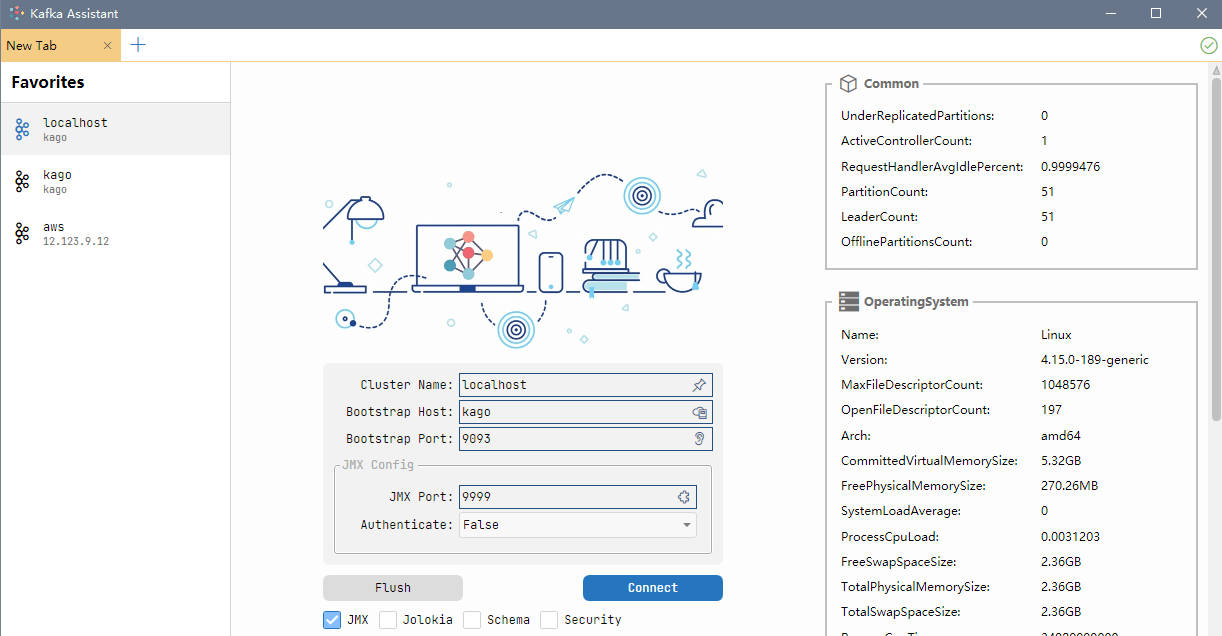Click the Bootstrap Host input field
Viewport: 1222px width, 636px height.
(x=586, y=412)
